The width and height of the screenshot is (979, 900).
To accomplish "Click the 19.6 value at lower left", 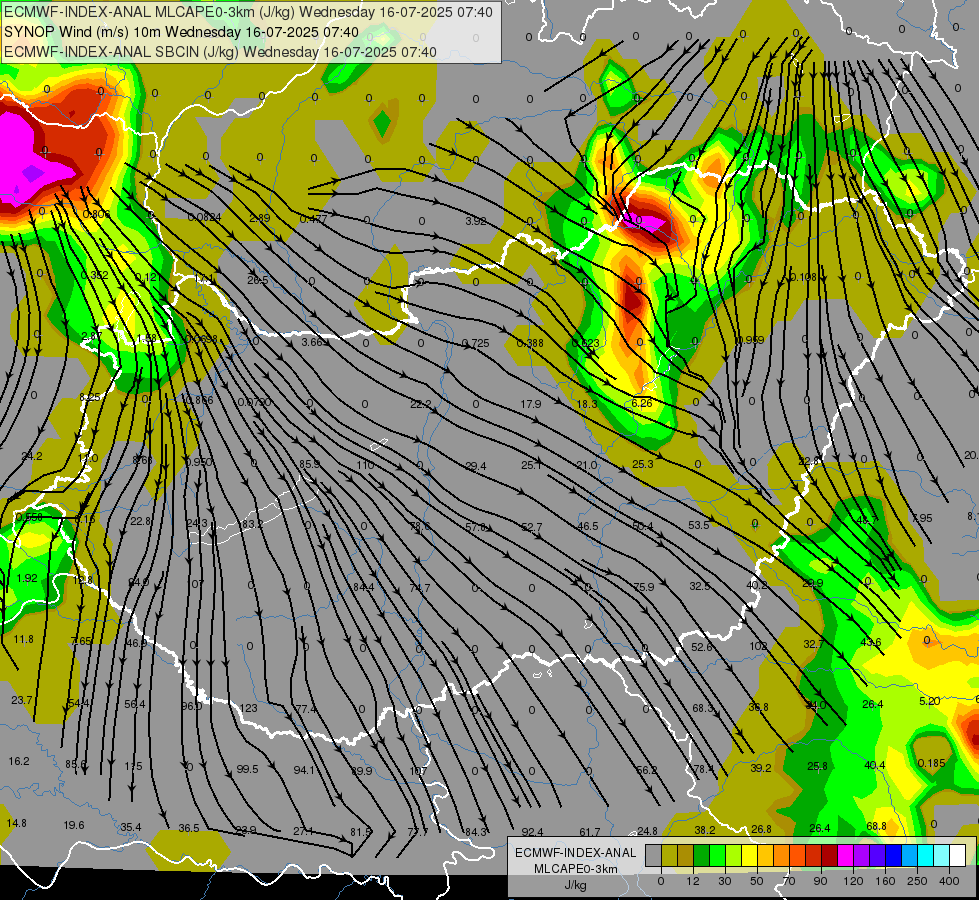I will (x=74, y=825).
